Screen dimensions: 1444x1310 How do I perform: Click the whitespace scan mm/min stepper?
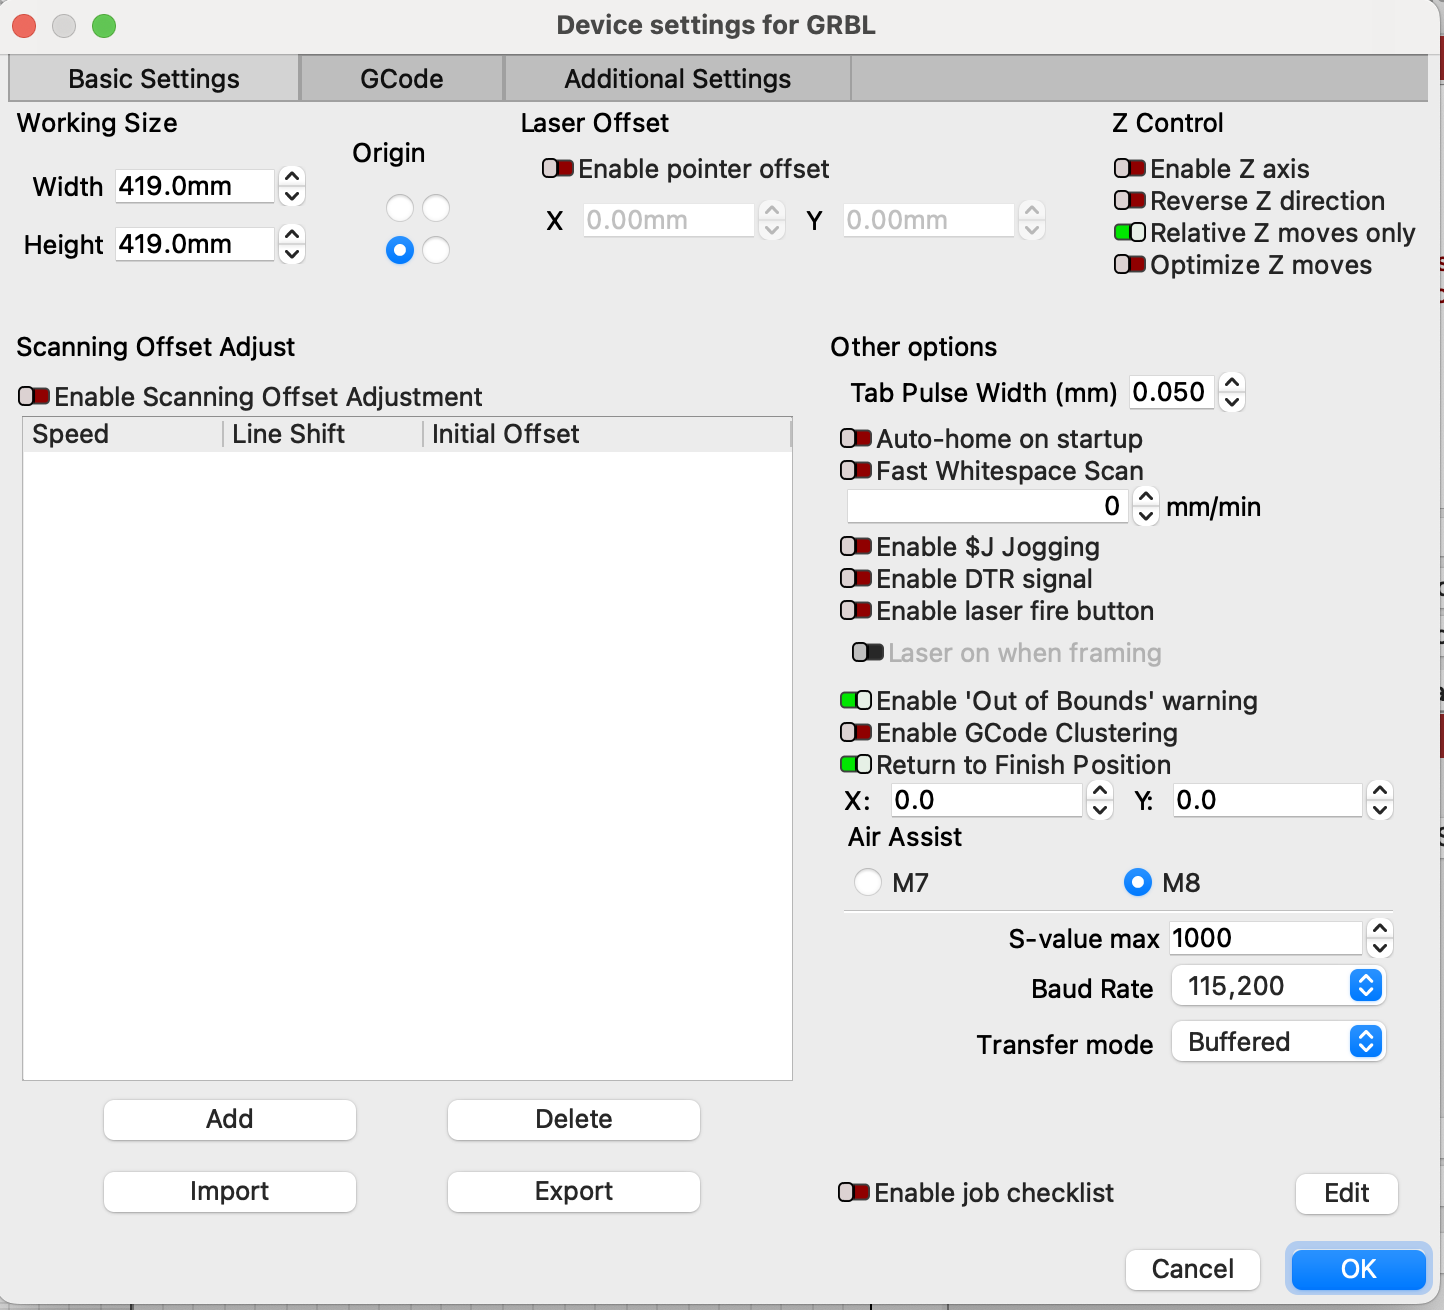pos(1146,506)
